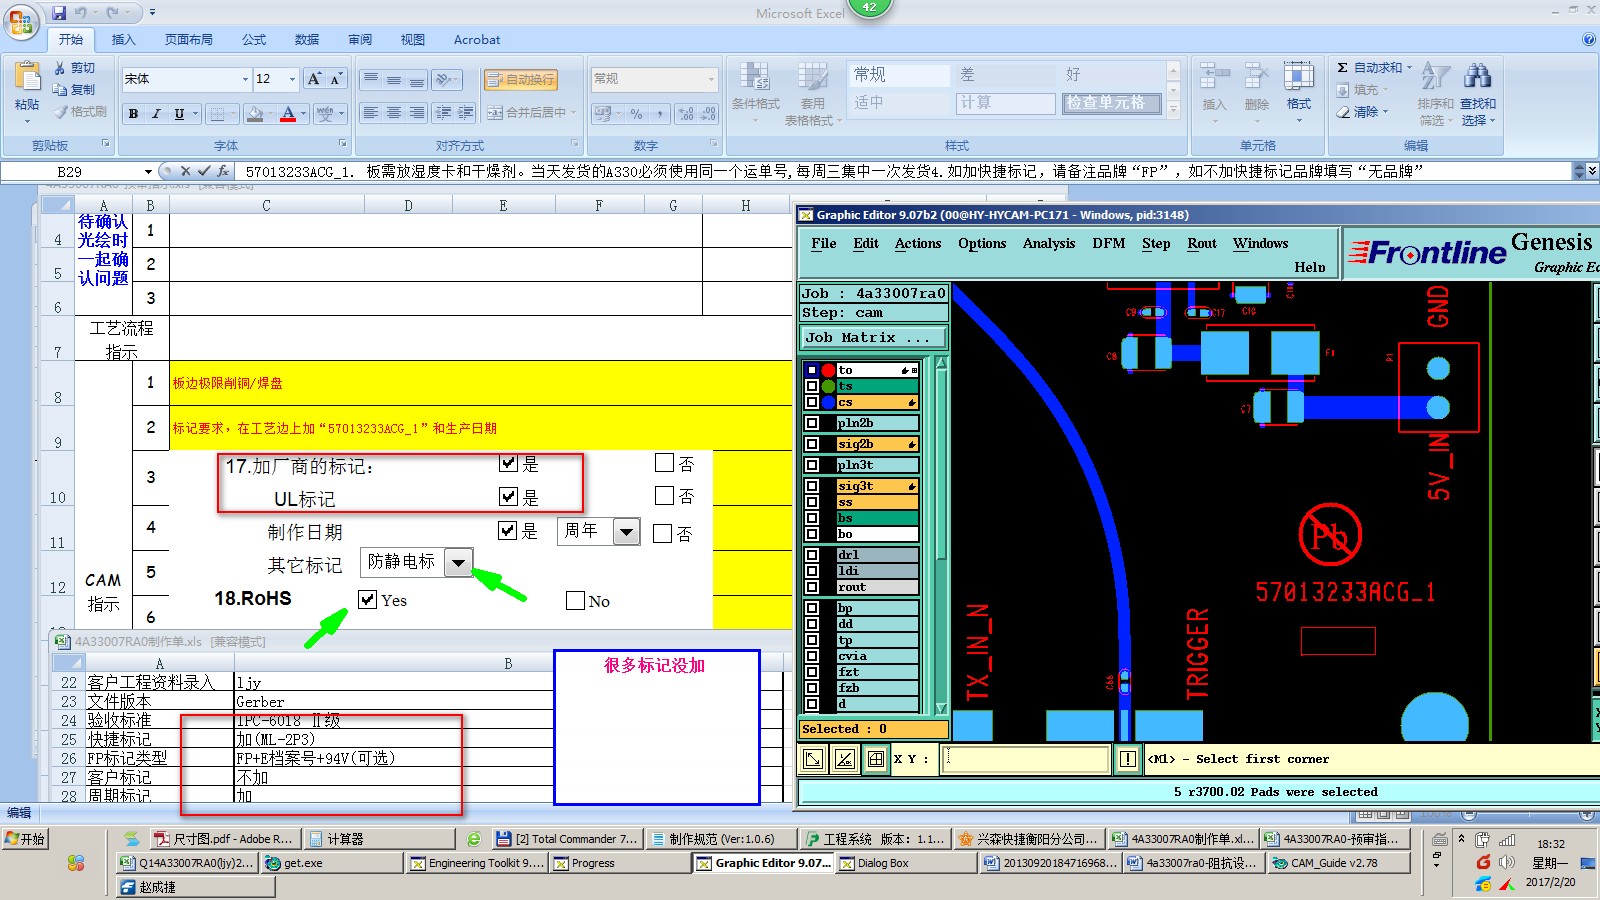Check the '否' box for 加厂商的标记
The image size is (1600, 900).
[x=664, y=462]
